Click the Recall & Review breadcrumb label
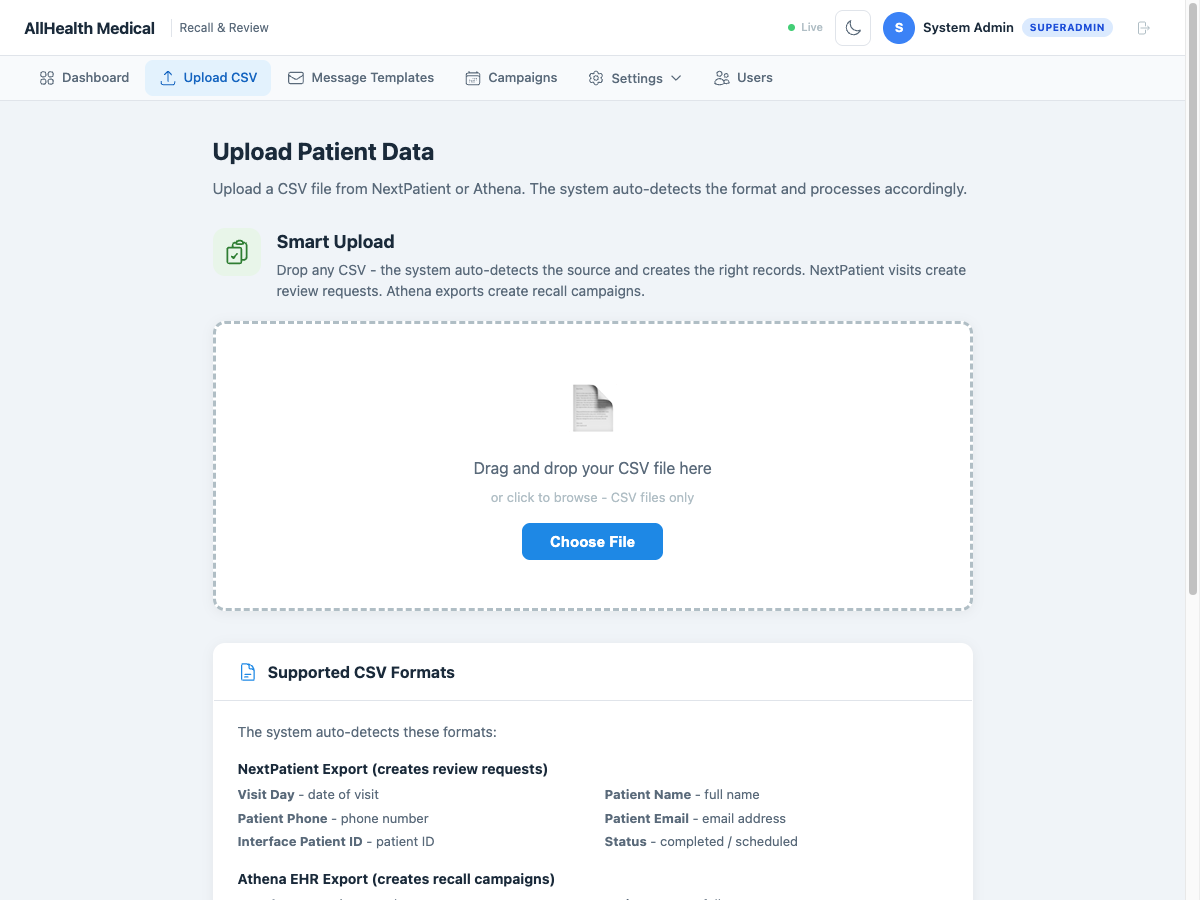1200x900 pixels. tap(223, 27)
